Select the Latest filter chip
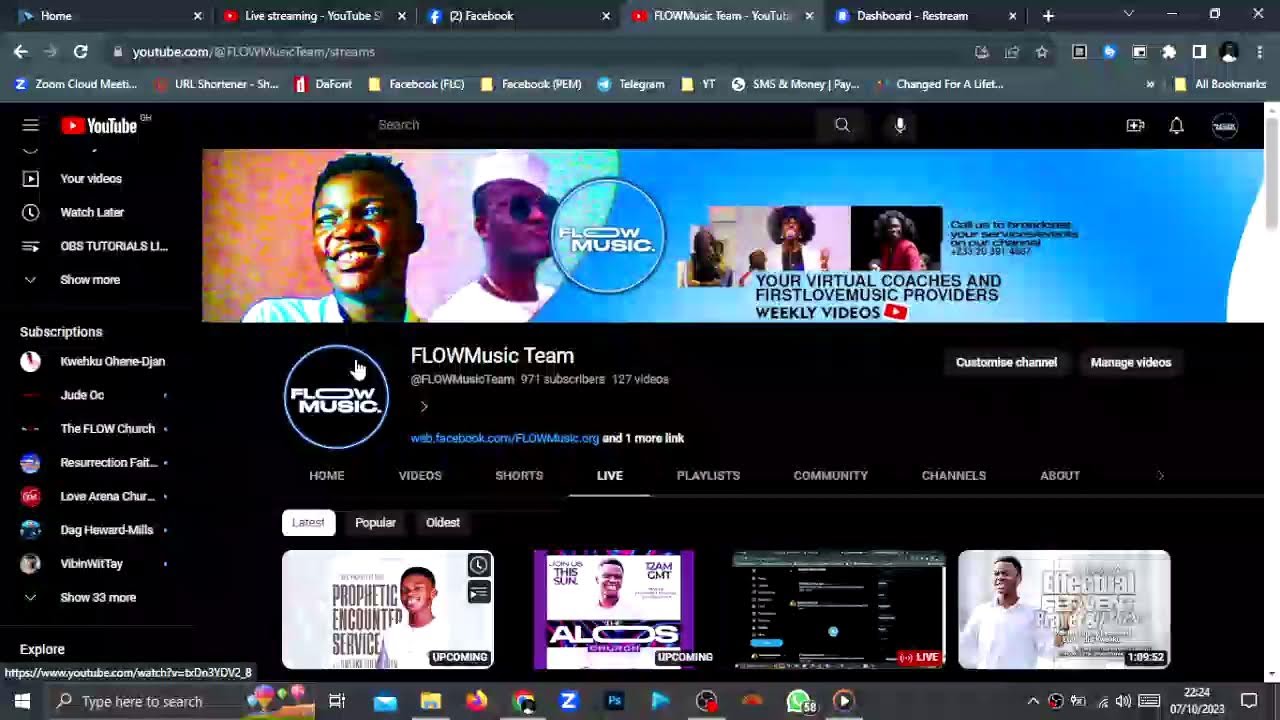 308,522
